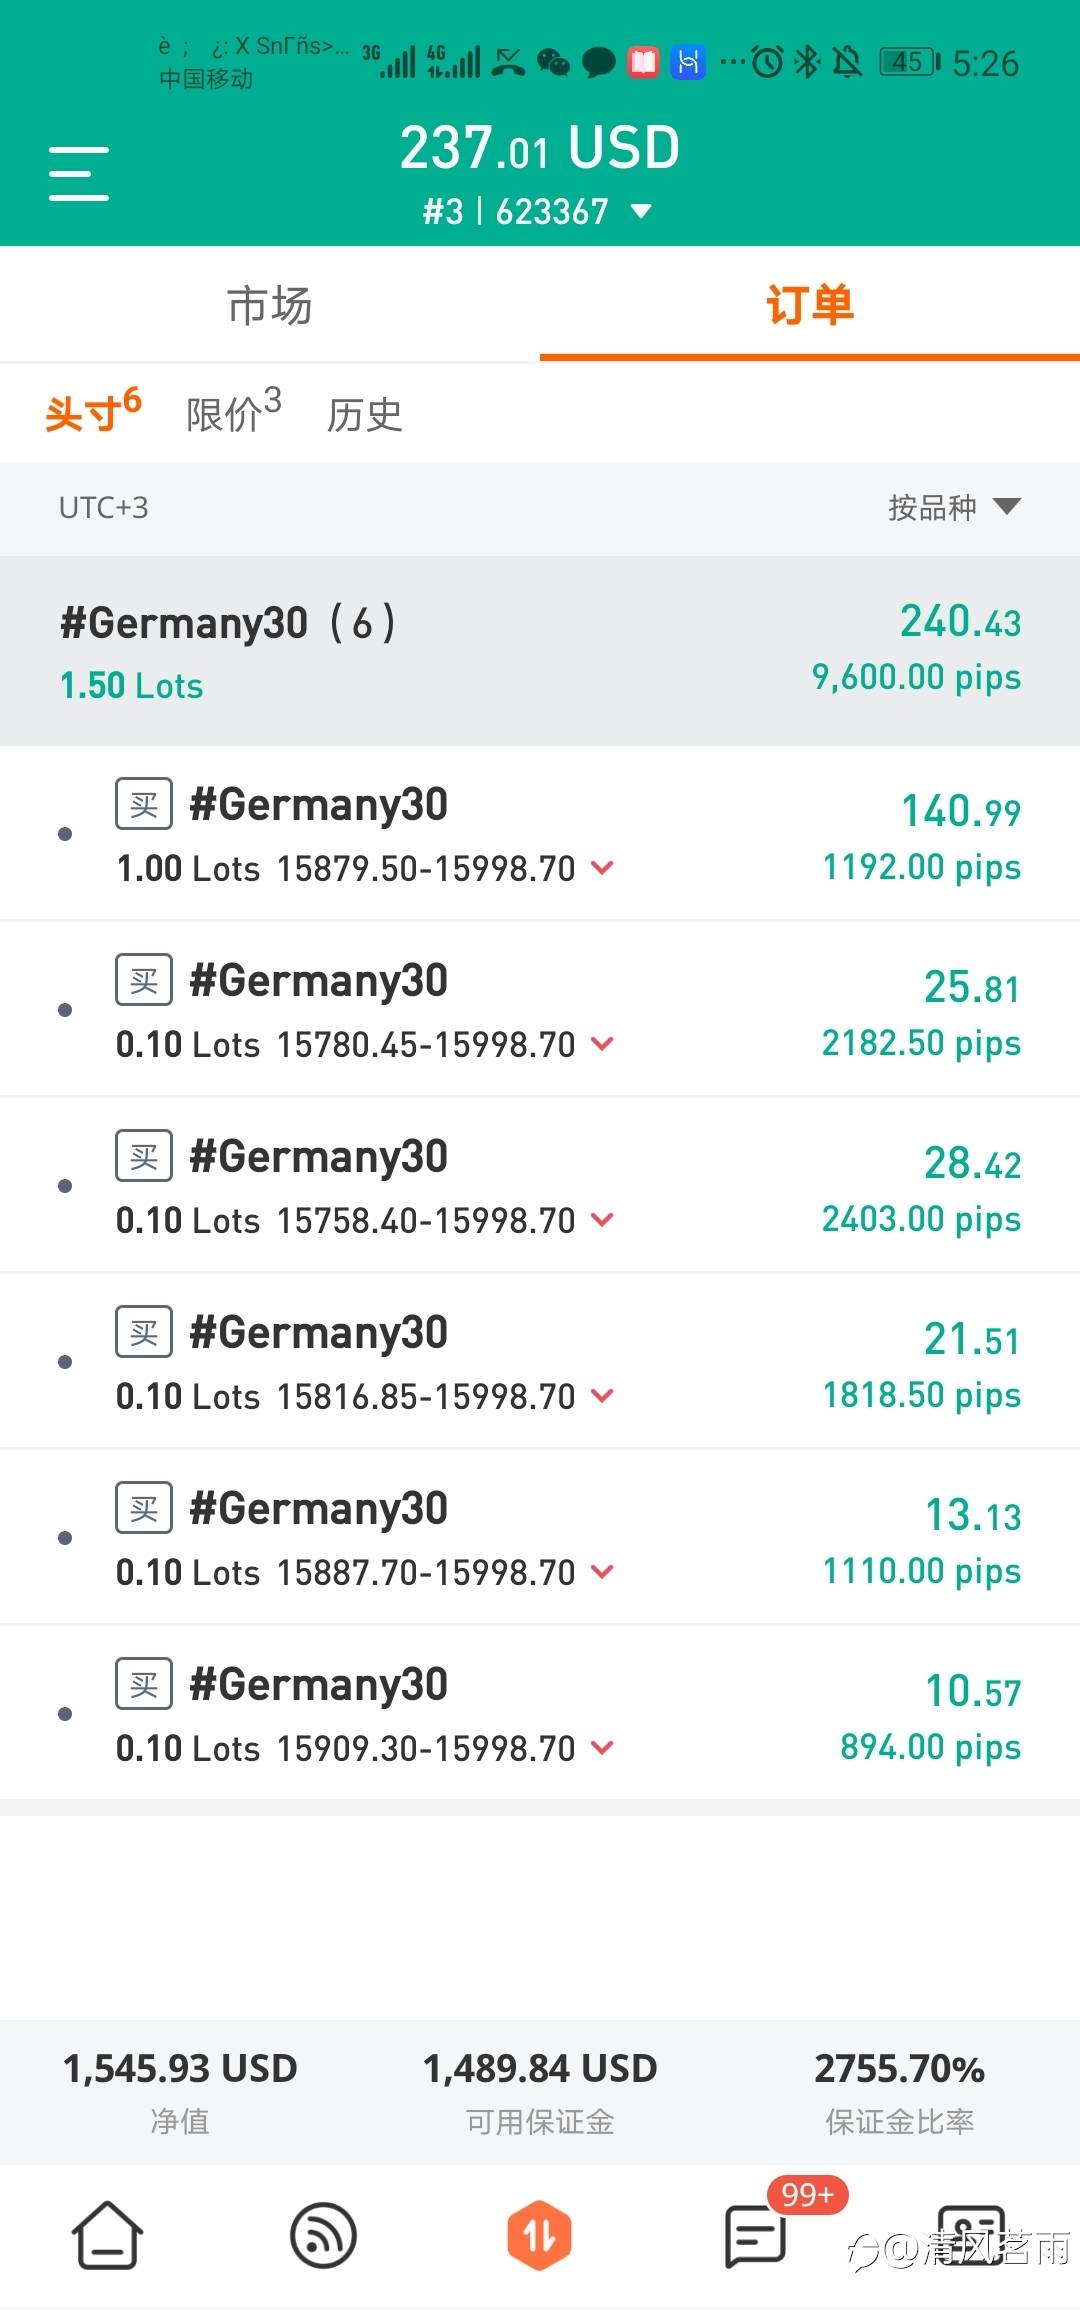The width and height of the screenshot is (1080, 2310).
Task: Tap the buy badge on 1.00 Lots position
Action: [144, 804]
